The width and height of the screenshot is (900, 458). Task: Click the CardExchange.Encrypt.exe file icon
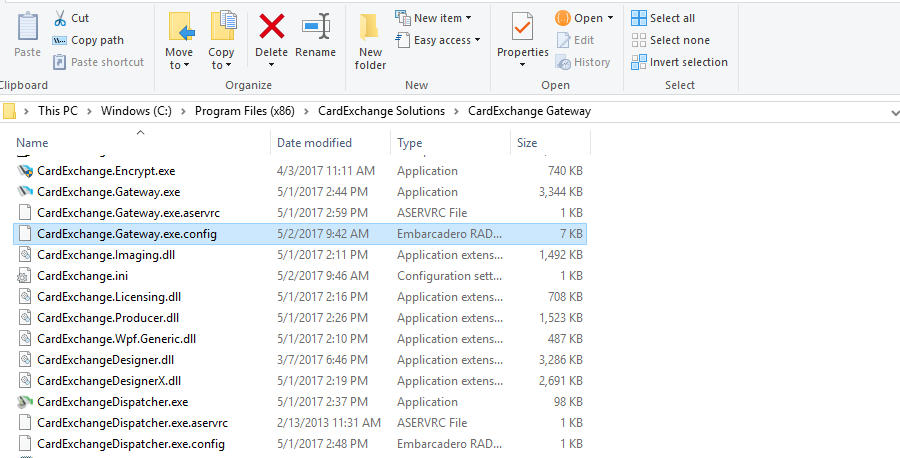pos(25,171)
